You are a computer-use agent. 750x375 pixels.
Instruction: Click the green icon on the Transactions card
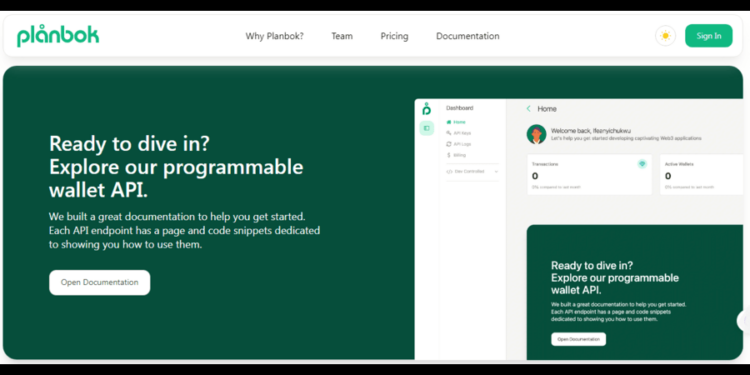point(642,164)
